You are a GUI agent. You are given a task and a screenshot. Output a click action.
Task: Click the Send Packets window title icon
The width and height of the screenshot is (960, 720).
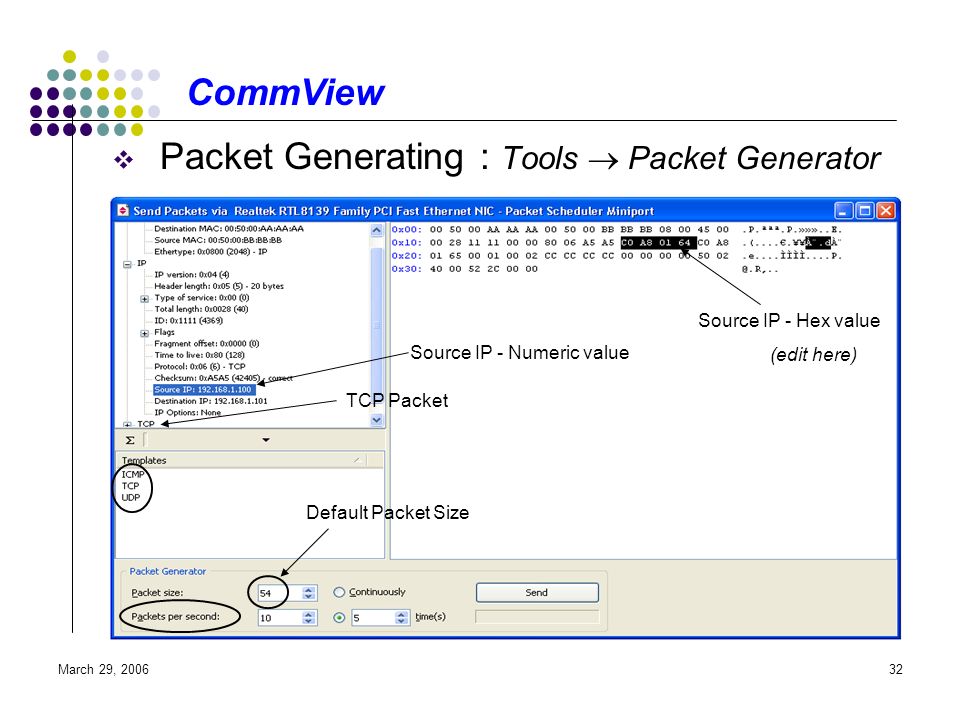(123, 211)
